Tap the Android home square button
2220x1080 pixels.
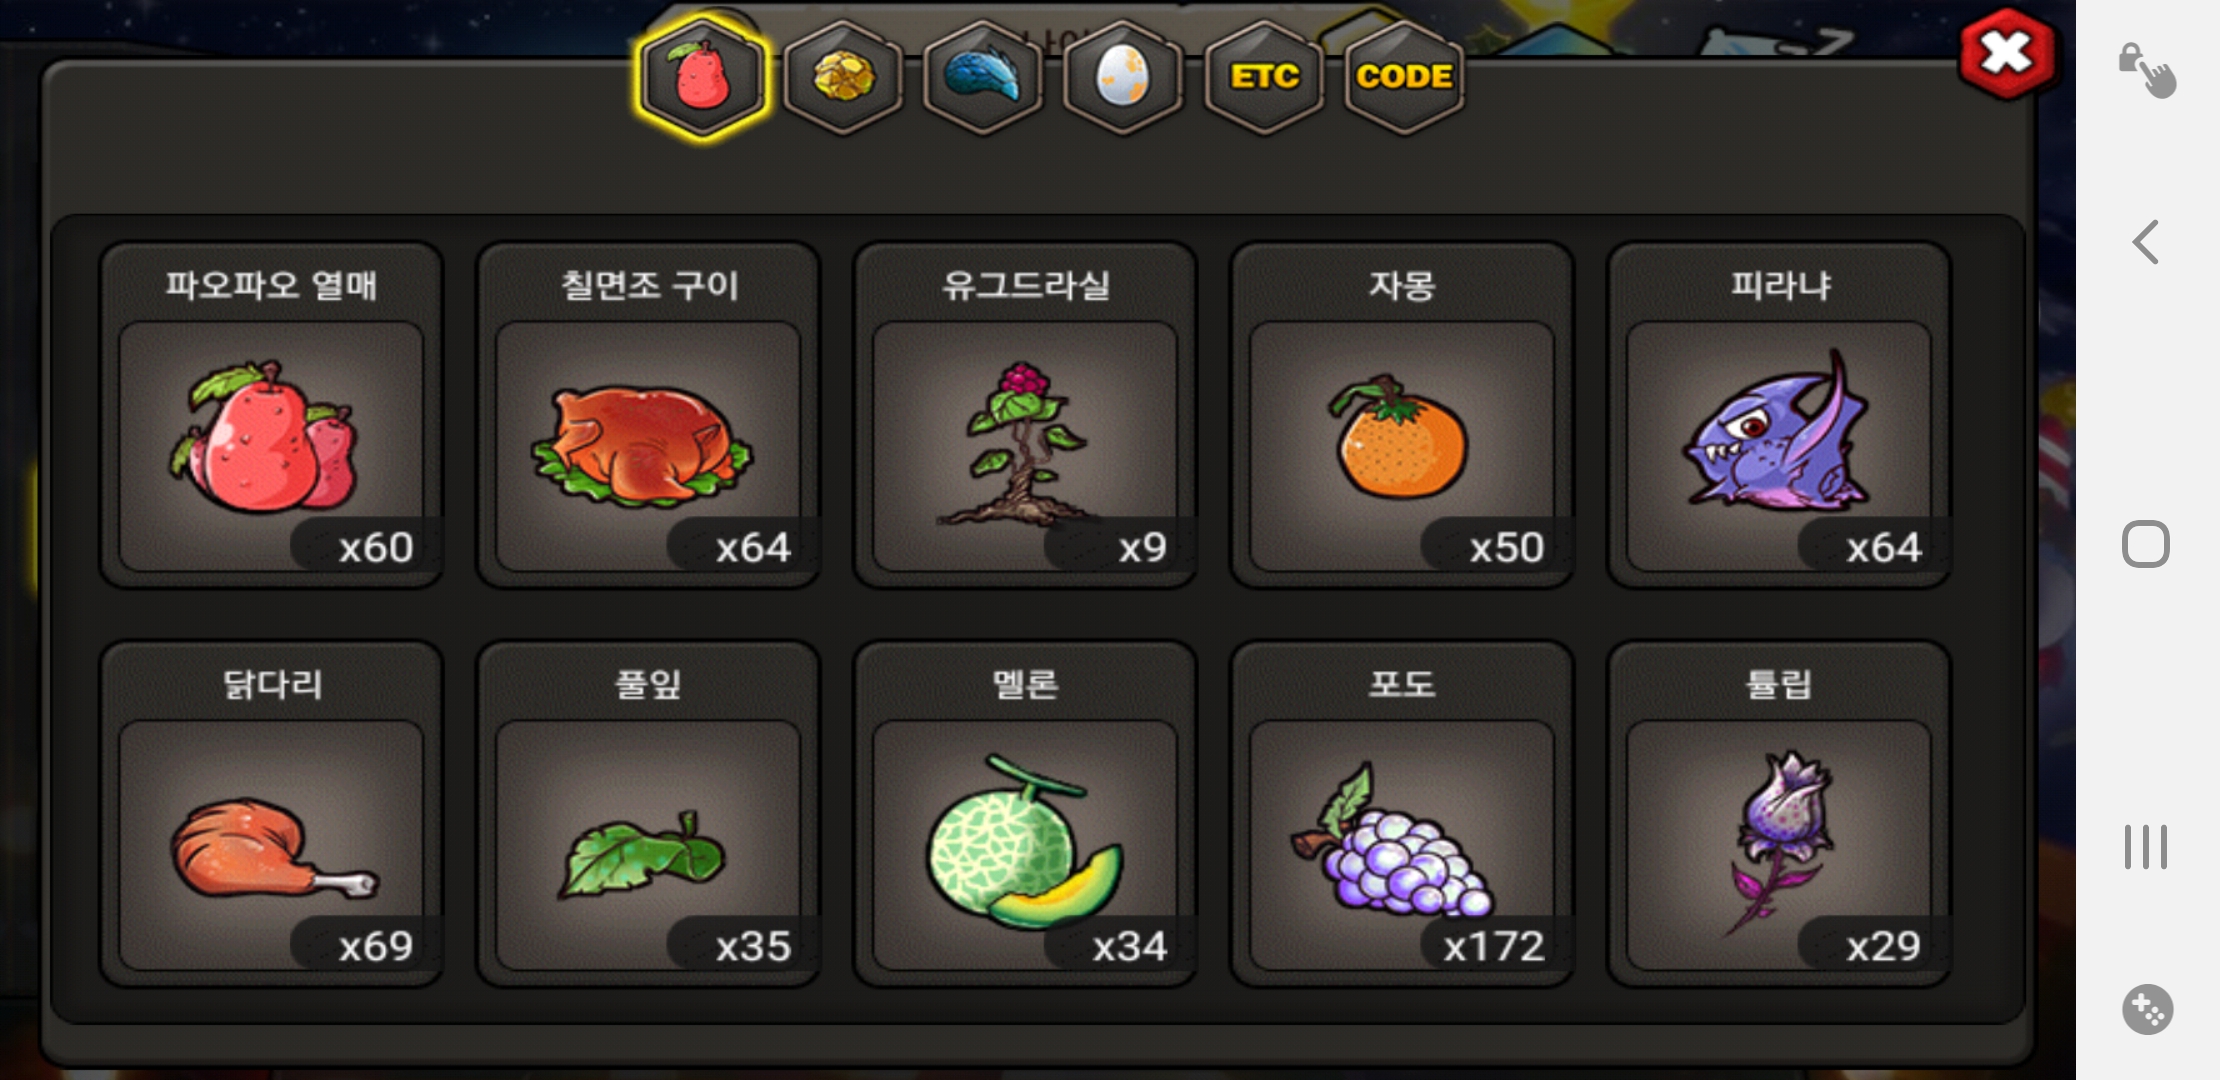[x=2146, y=544]
